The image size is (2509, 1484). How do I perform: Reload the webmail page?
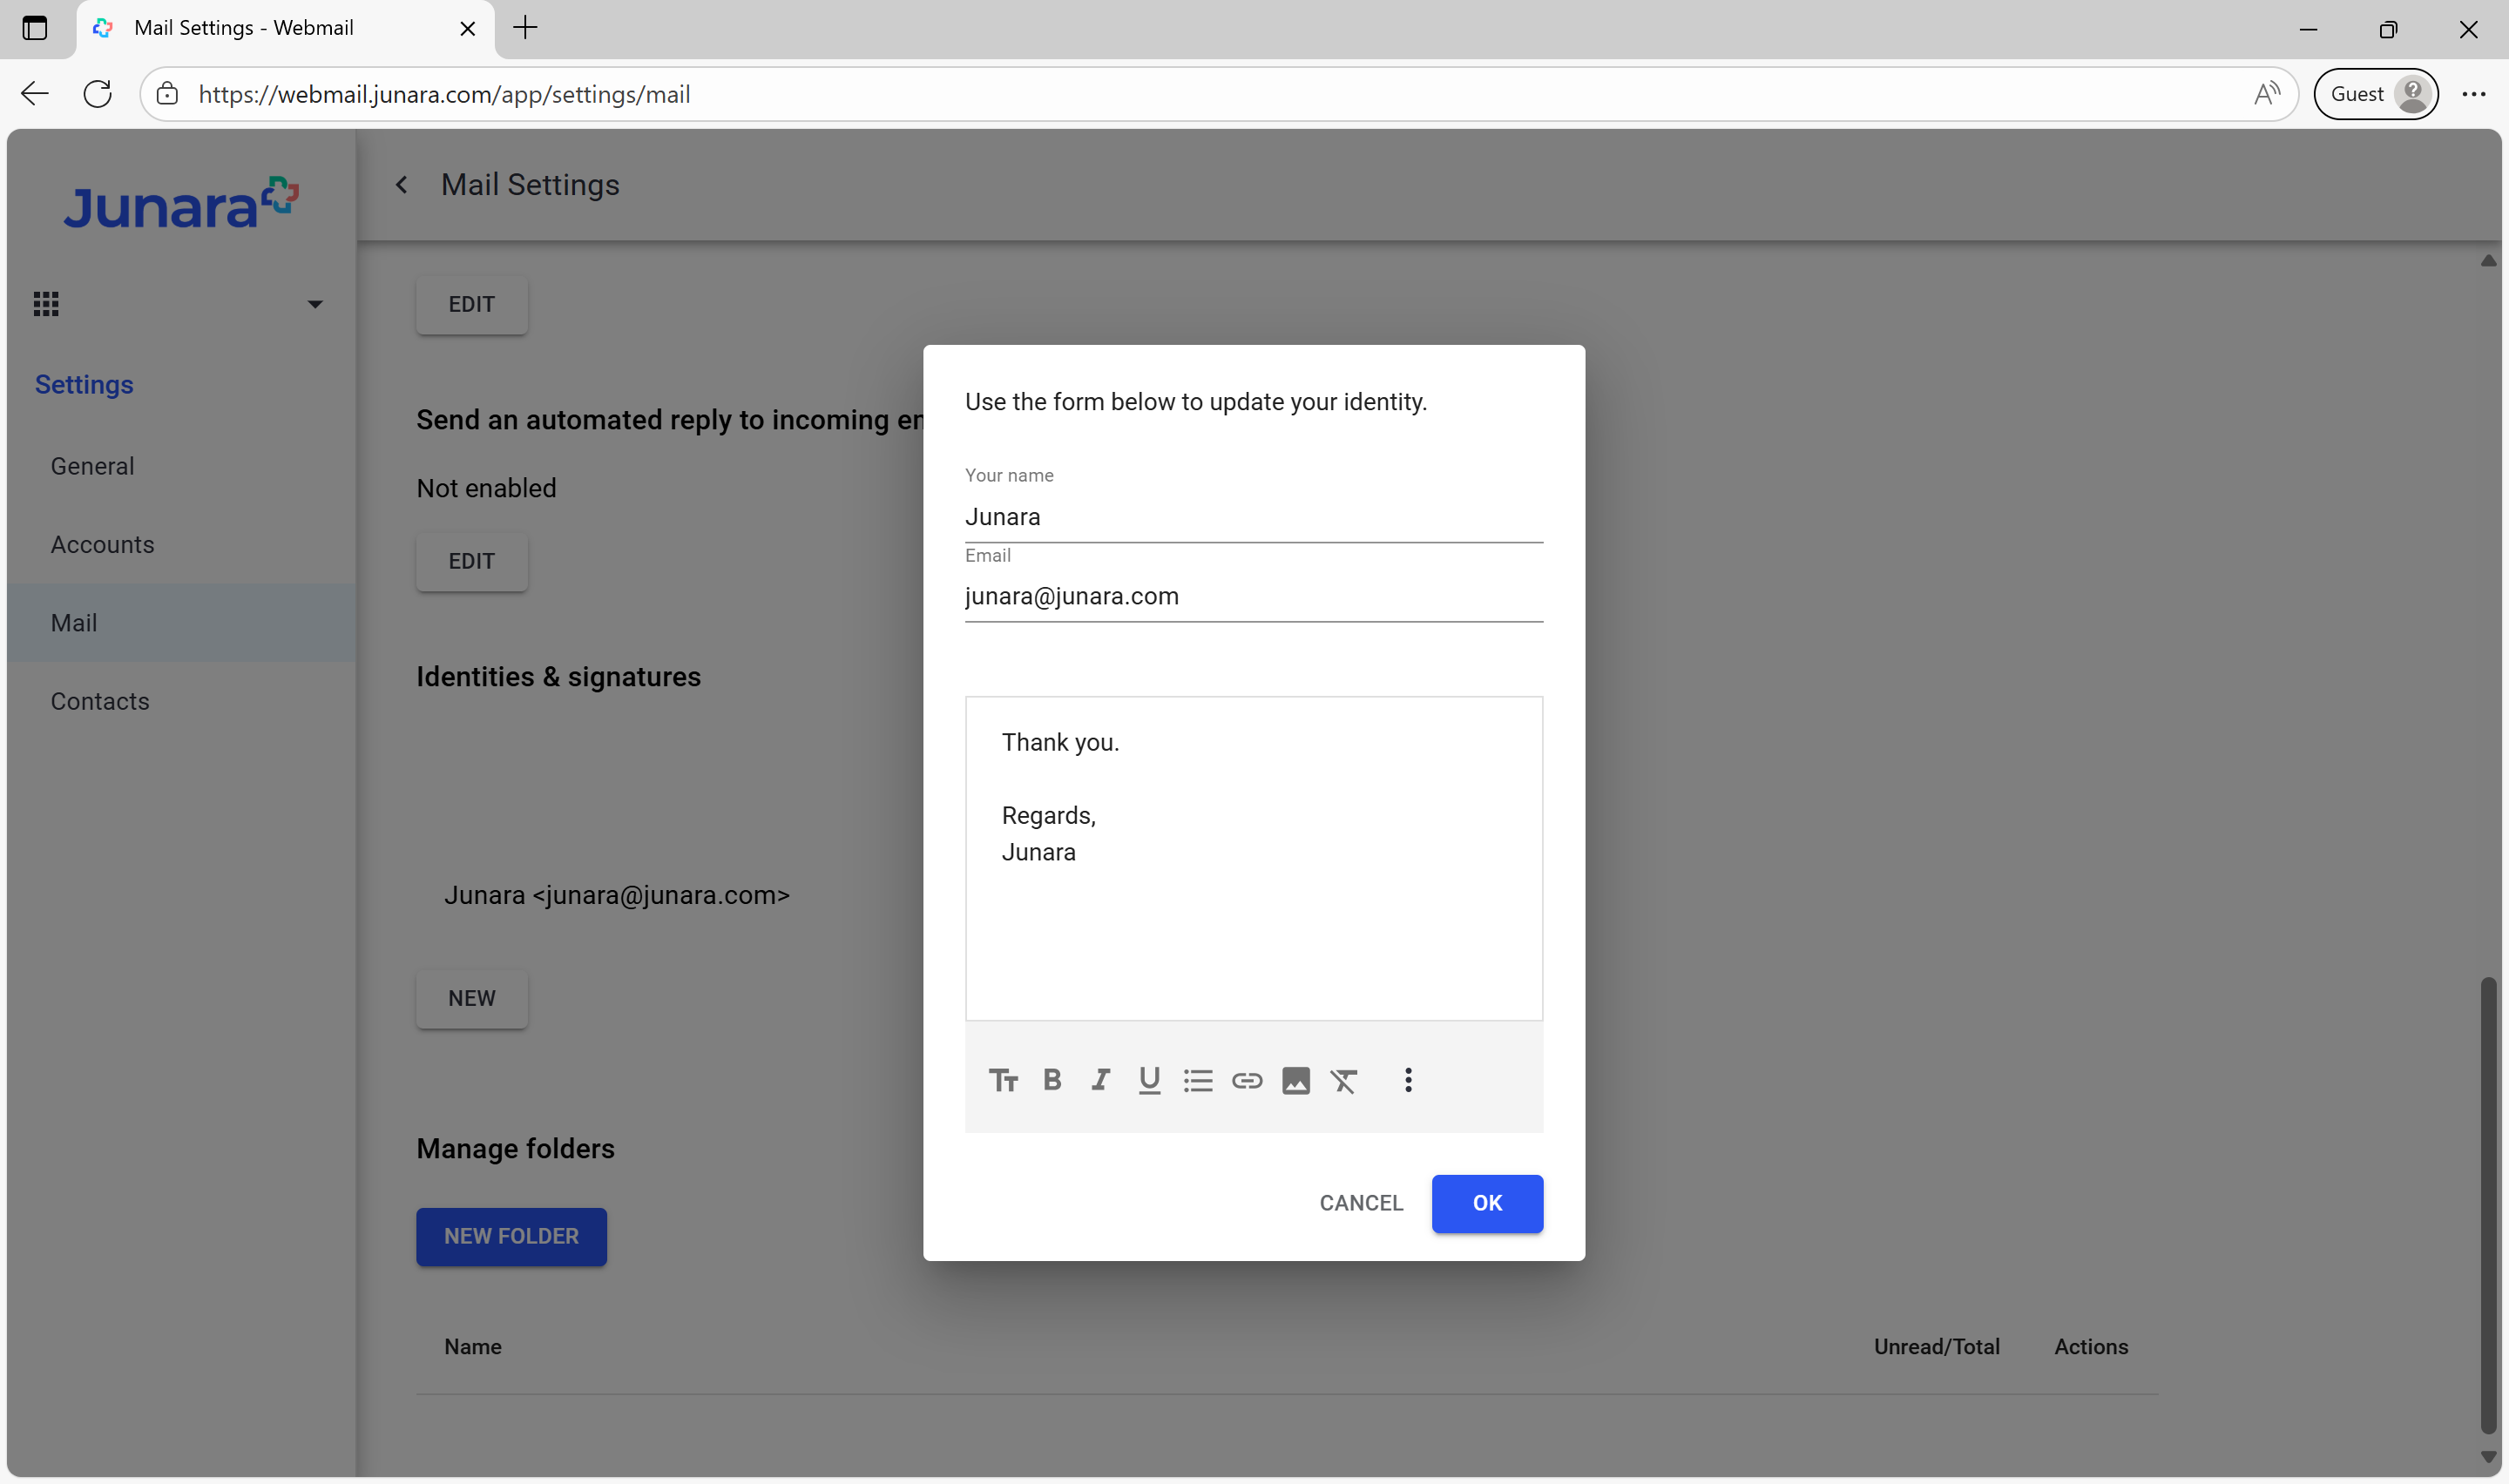[x=98, y=94]
